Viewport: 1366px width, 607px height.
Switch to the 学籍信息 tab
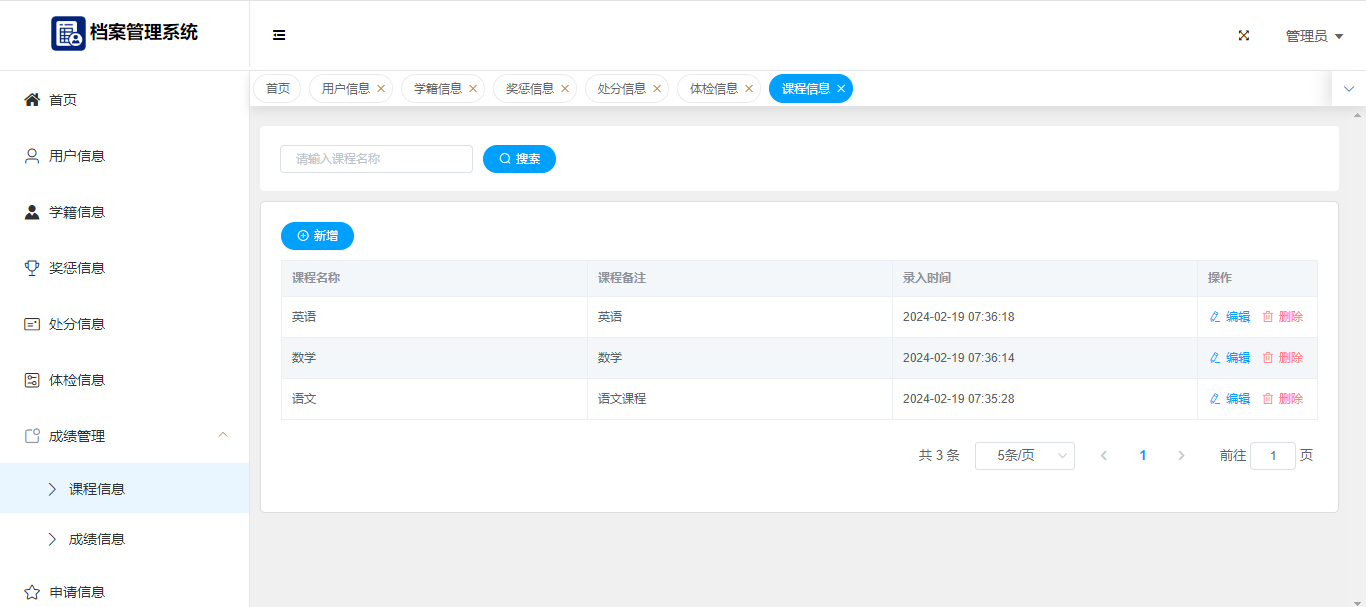(x=438, y=89)
